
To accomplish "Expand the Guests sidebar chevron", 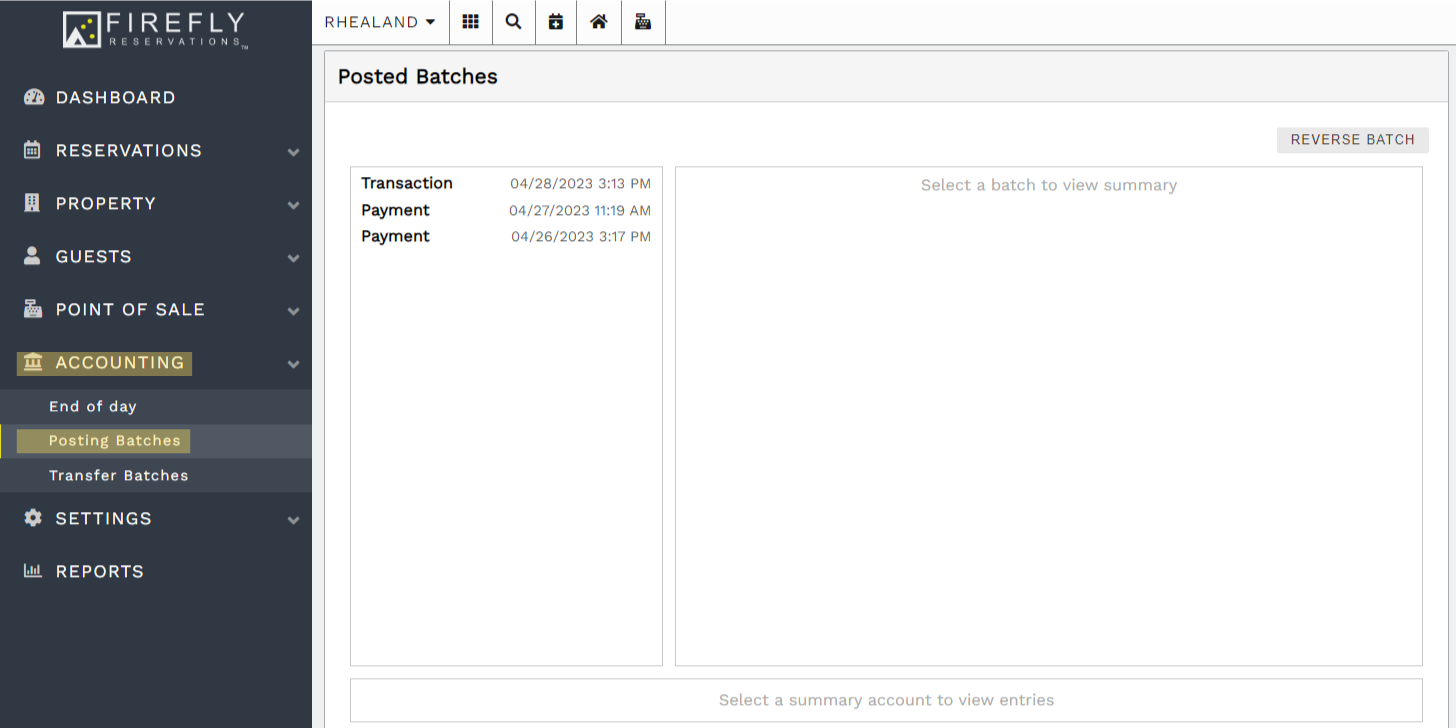I will (293, 258).
